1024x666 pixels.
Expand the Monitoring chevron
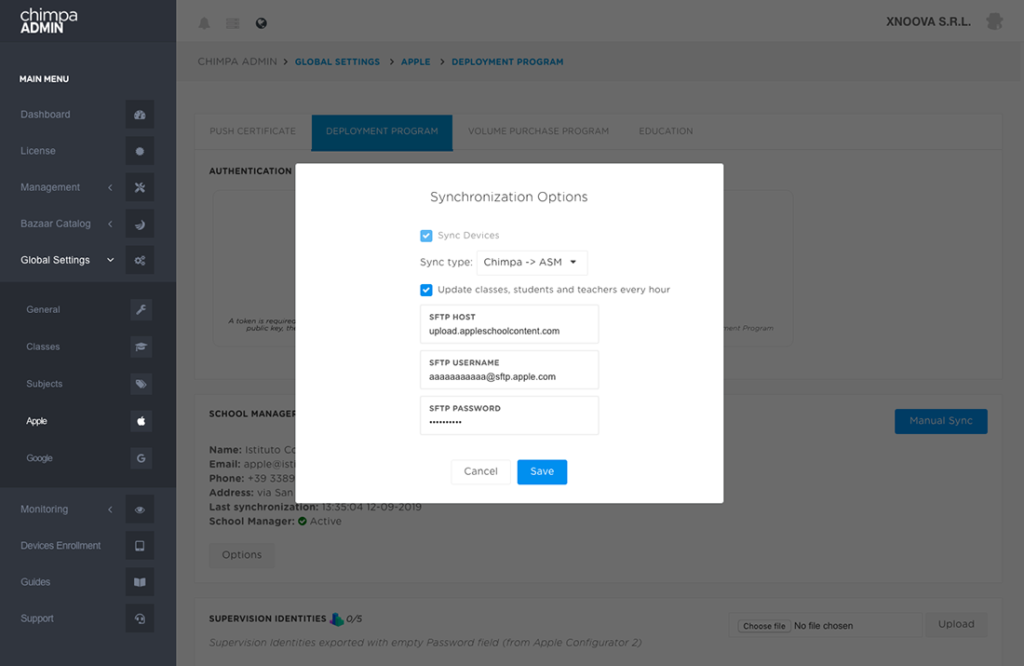(x=110, y=509)
